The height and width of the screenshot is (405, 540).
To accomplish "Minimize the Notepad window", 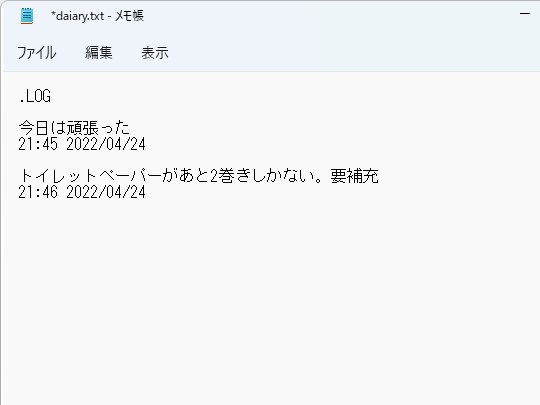I will [x=525, y=14].
